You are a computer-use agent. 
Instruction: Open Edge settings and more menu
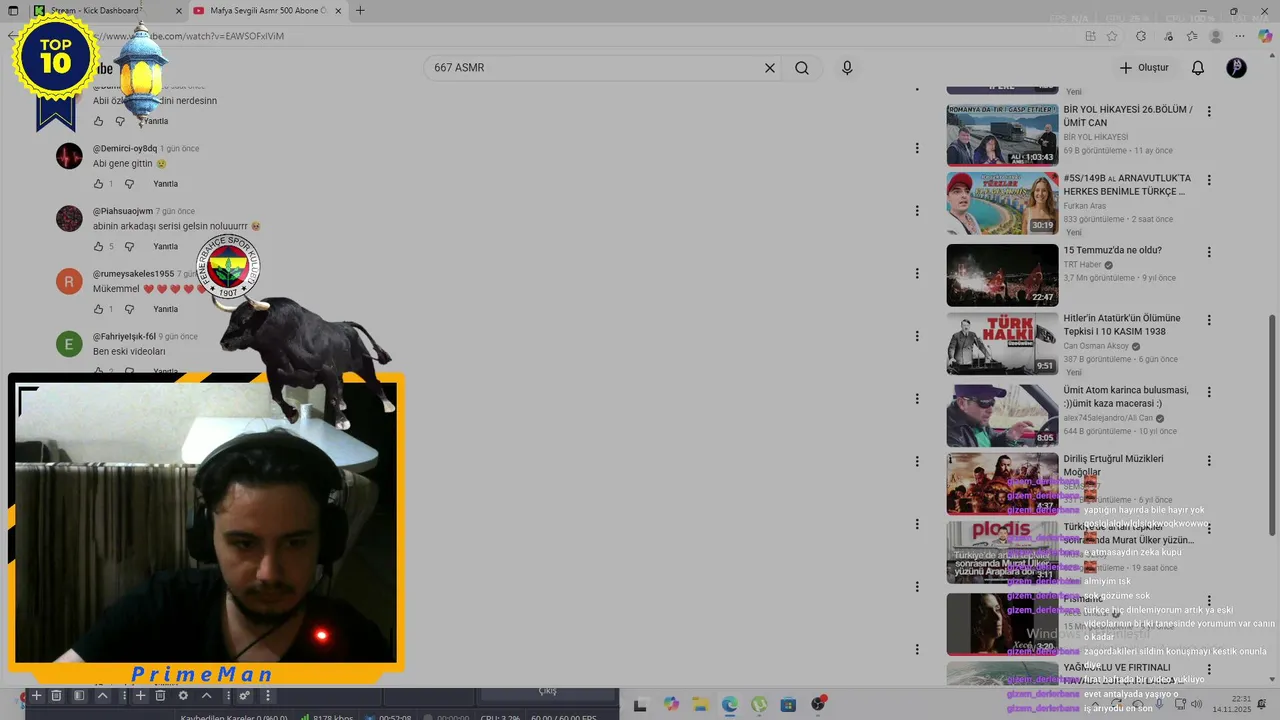[x=1241, y=36]
